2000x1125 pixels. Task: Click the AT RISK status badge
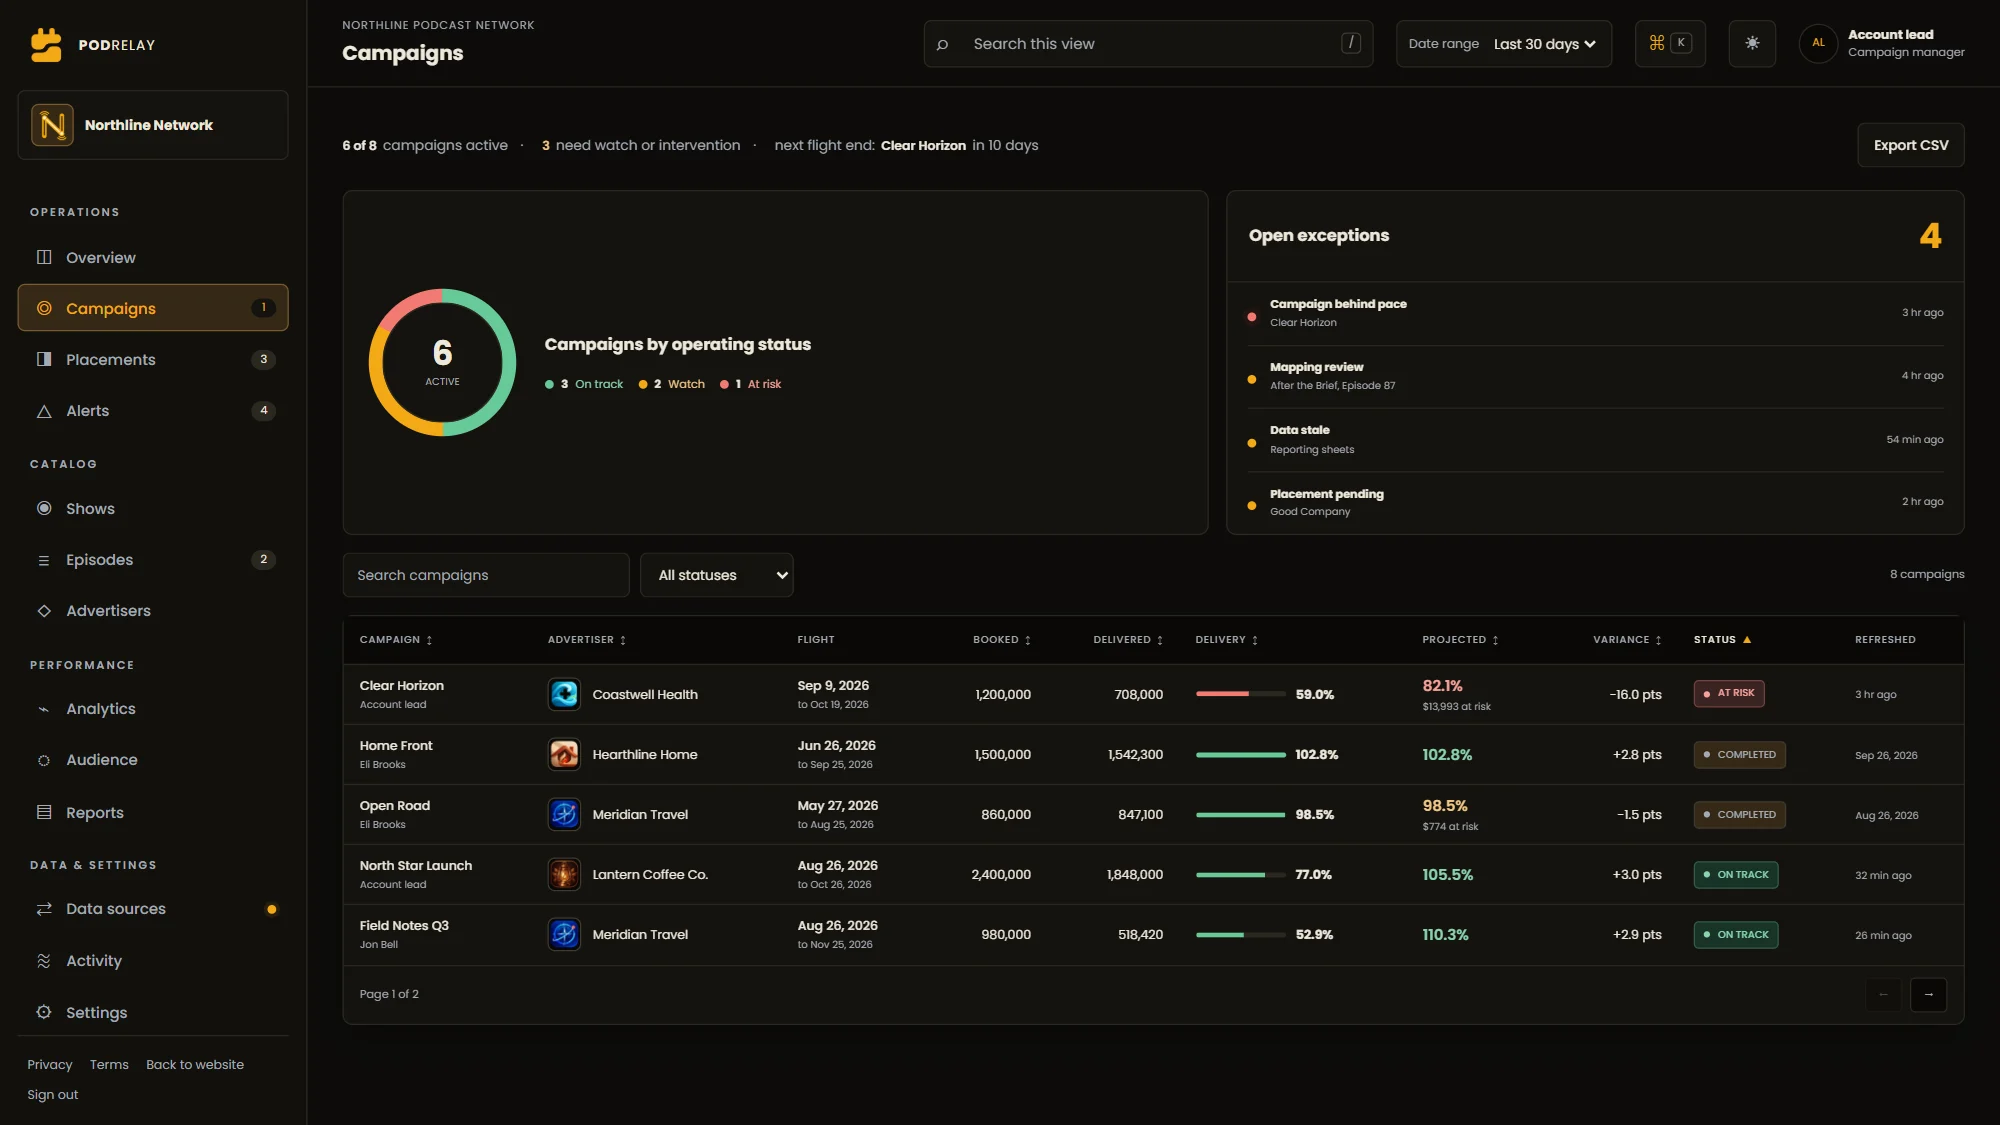[1729, 693]
